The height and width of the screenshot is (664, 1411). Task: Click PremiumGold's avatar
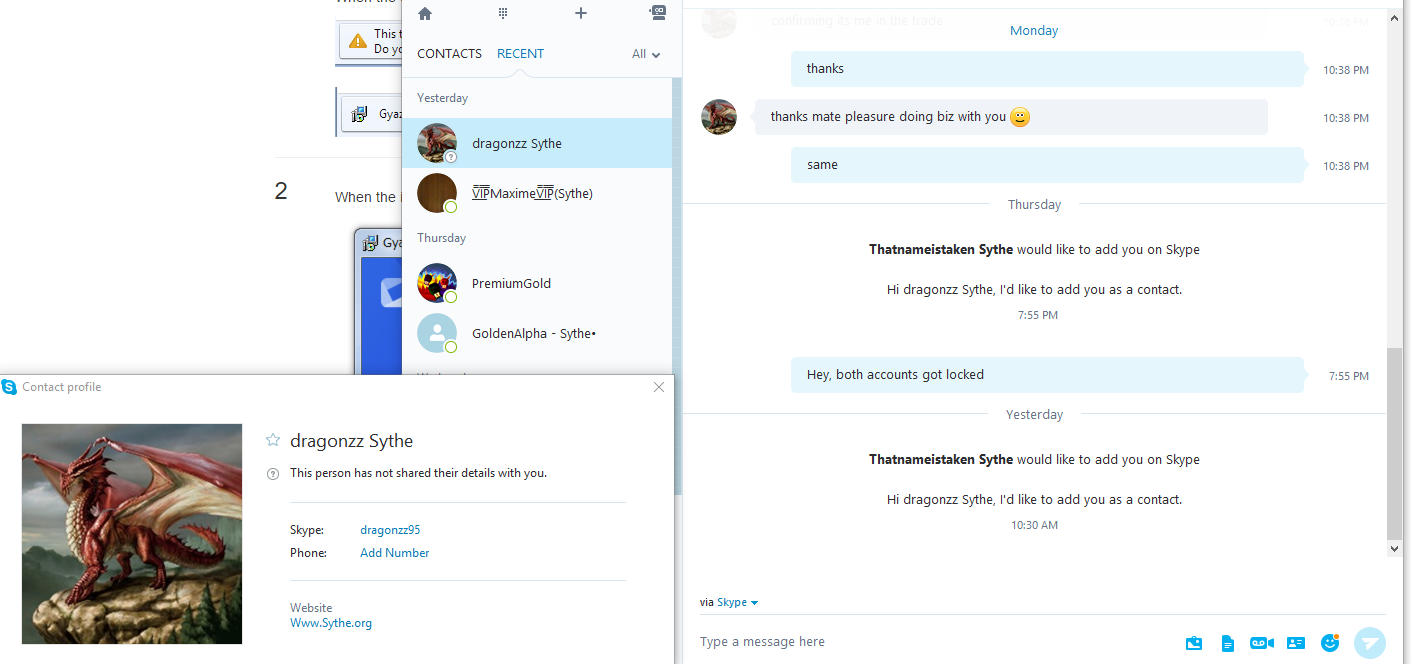pos(437,283)
